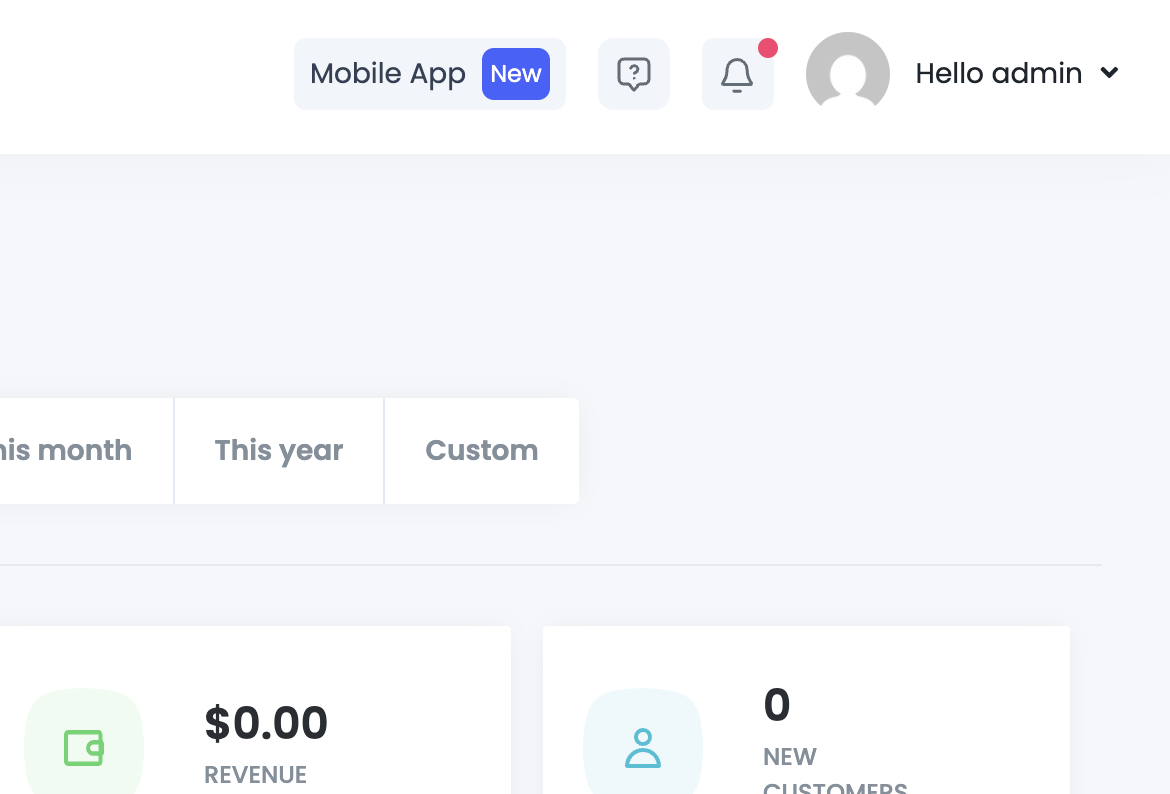Open the Hello admin user menu
The width and height of the screenshot is (1170, 794).
998,74
